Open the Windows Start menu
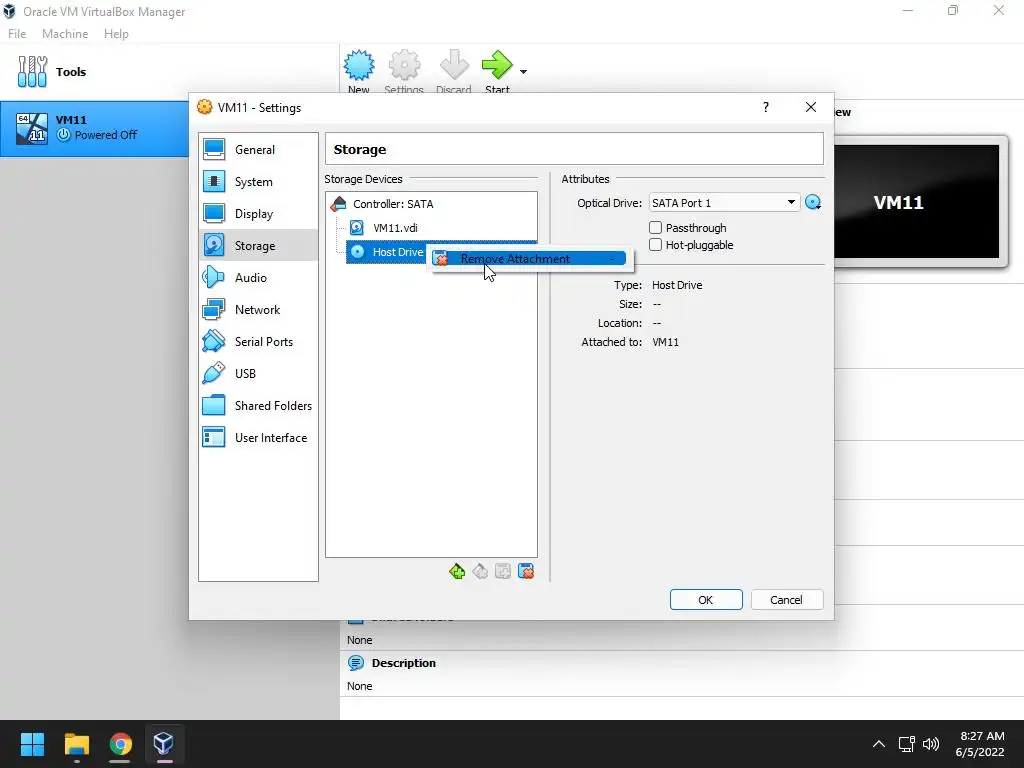Image resolution: width=1024 pixels, height=768 pixels. (x=32, y=744)
